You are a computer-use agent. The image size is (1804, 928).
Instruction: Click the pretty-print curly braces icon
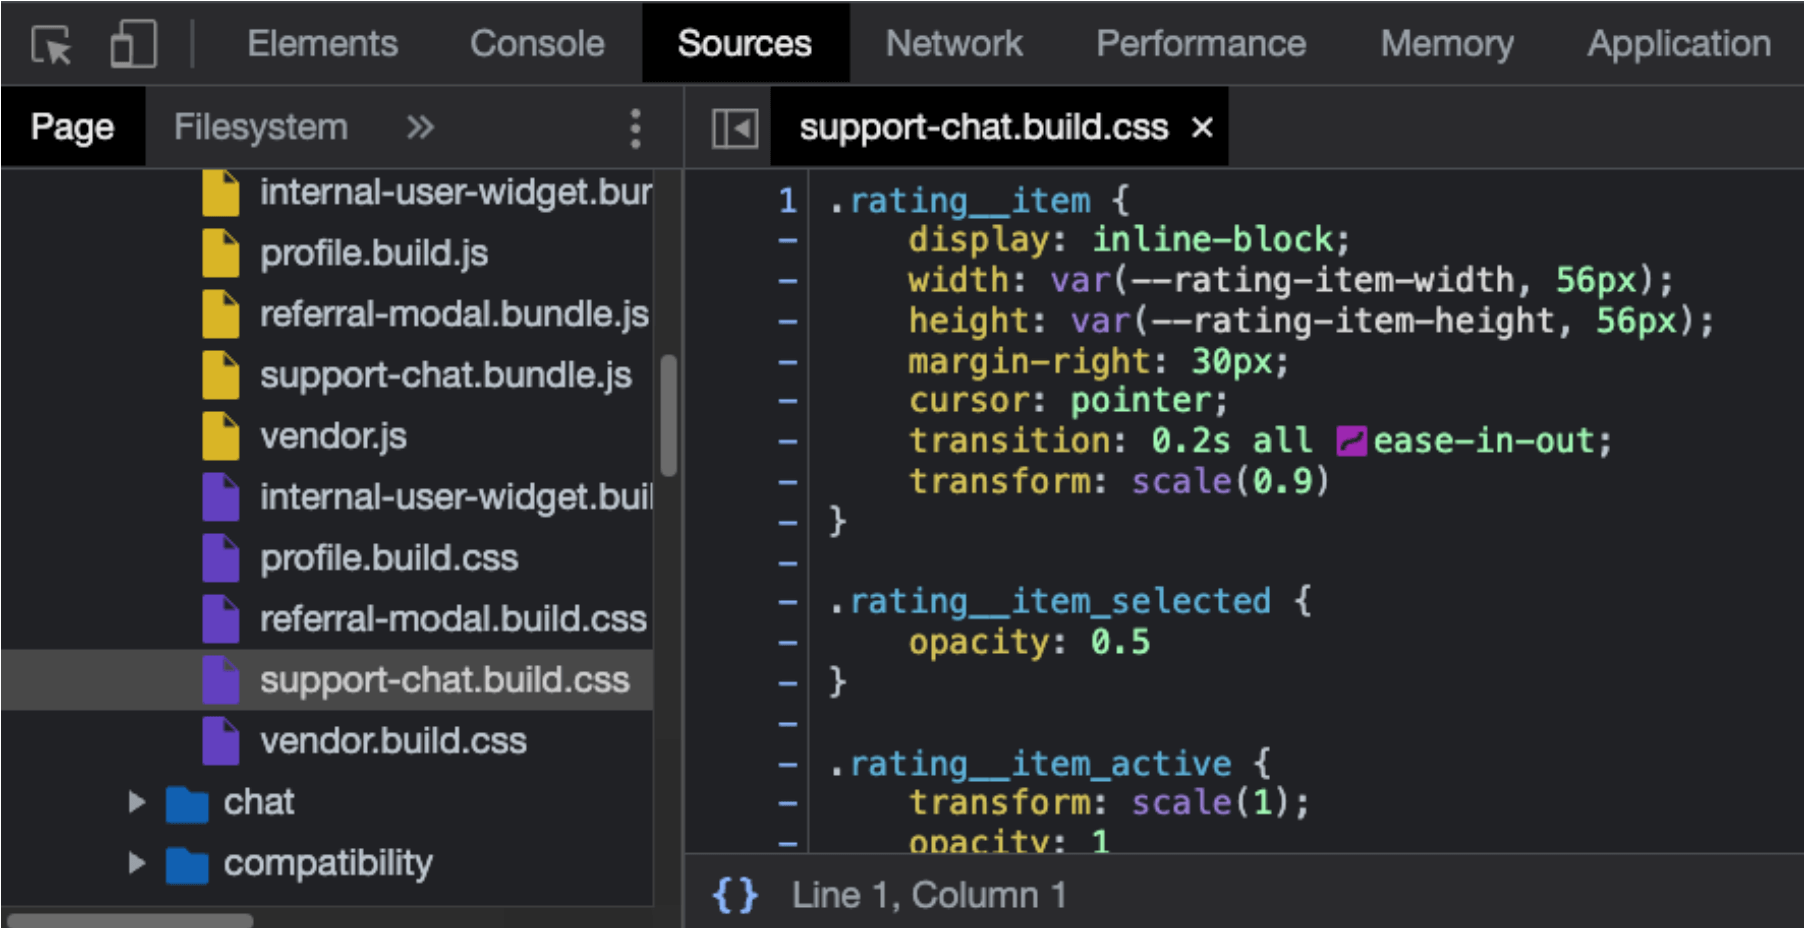tap(735, 895)
